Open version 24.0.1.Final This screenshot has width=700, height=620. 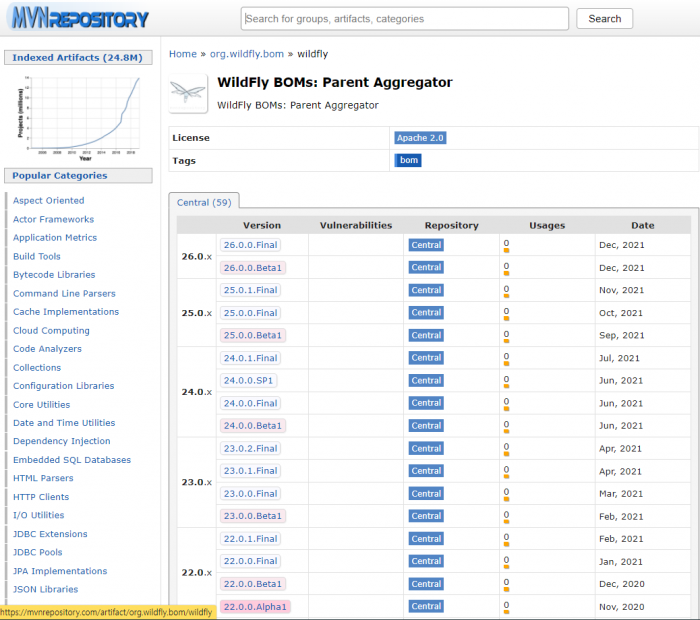click(250, 358)
